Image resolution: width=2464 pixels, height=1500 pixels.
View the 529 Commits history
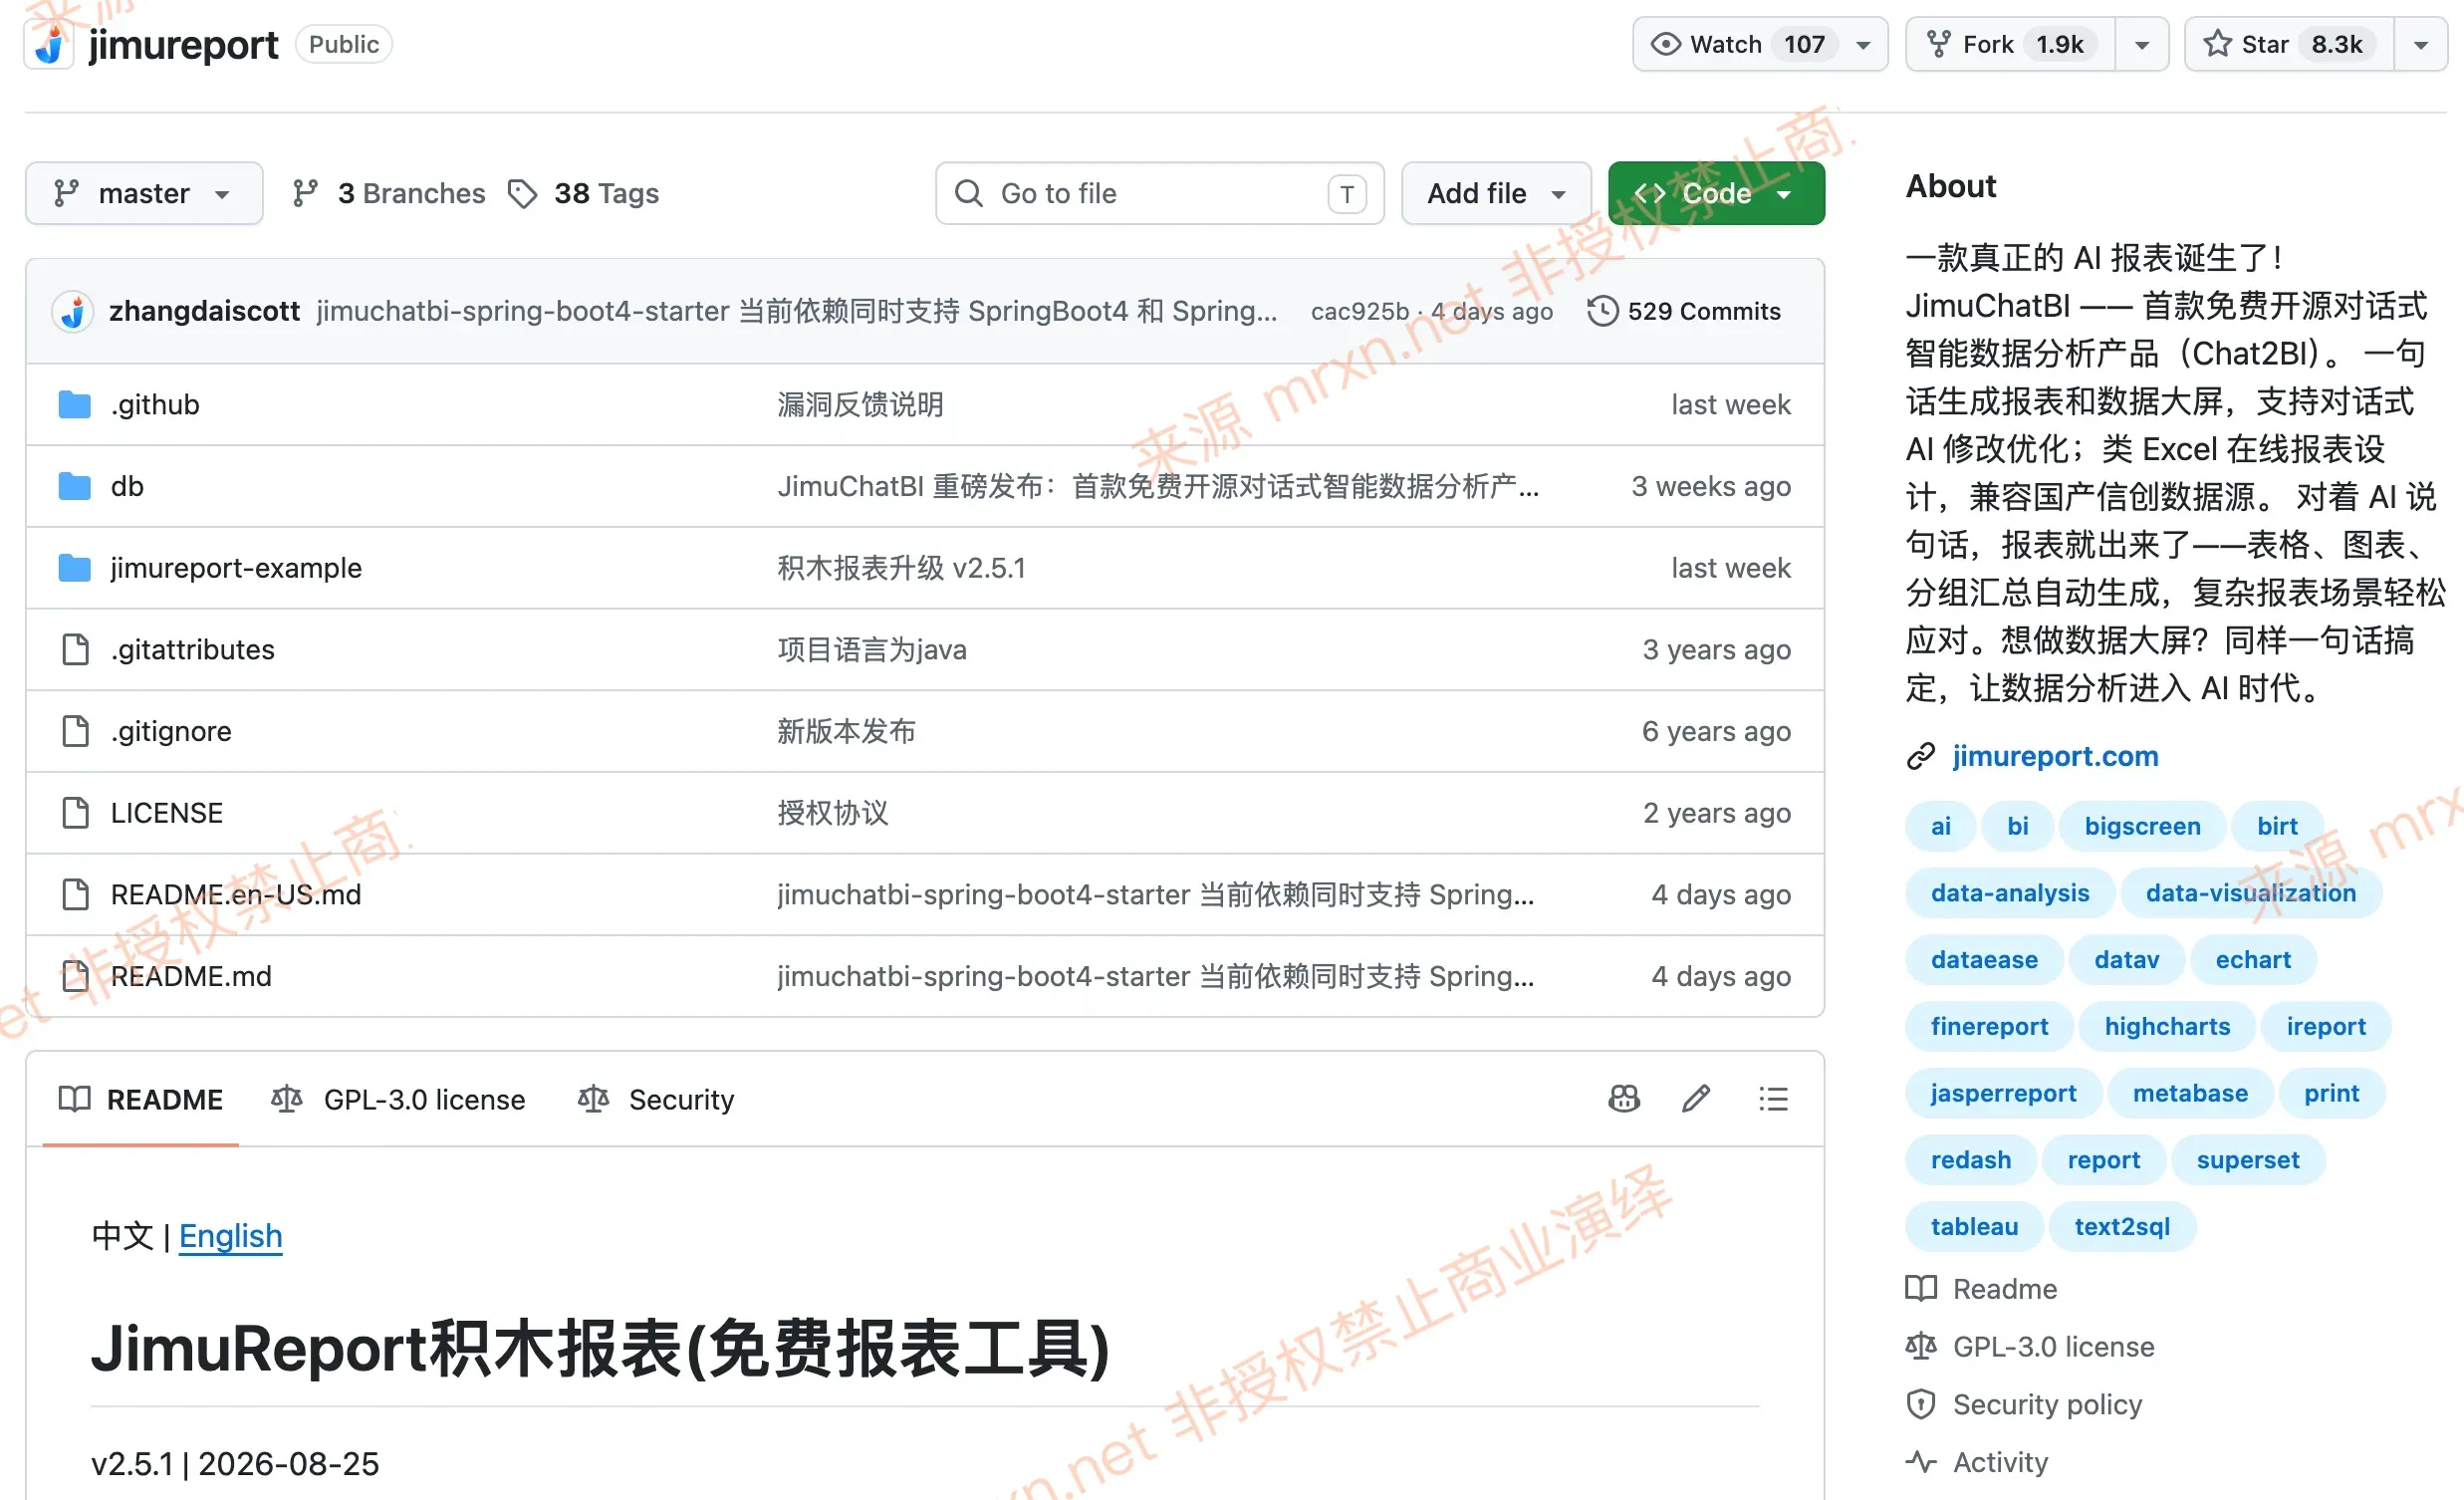(x=1684, y=311)
